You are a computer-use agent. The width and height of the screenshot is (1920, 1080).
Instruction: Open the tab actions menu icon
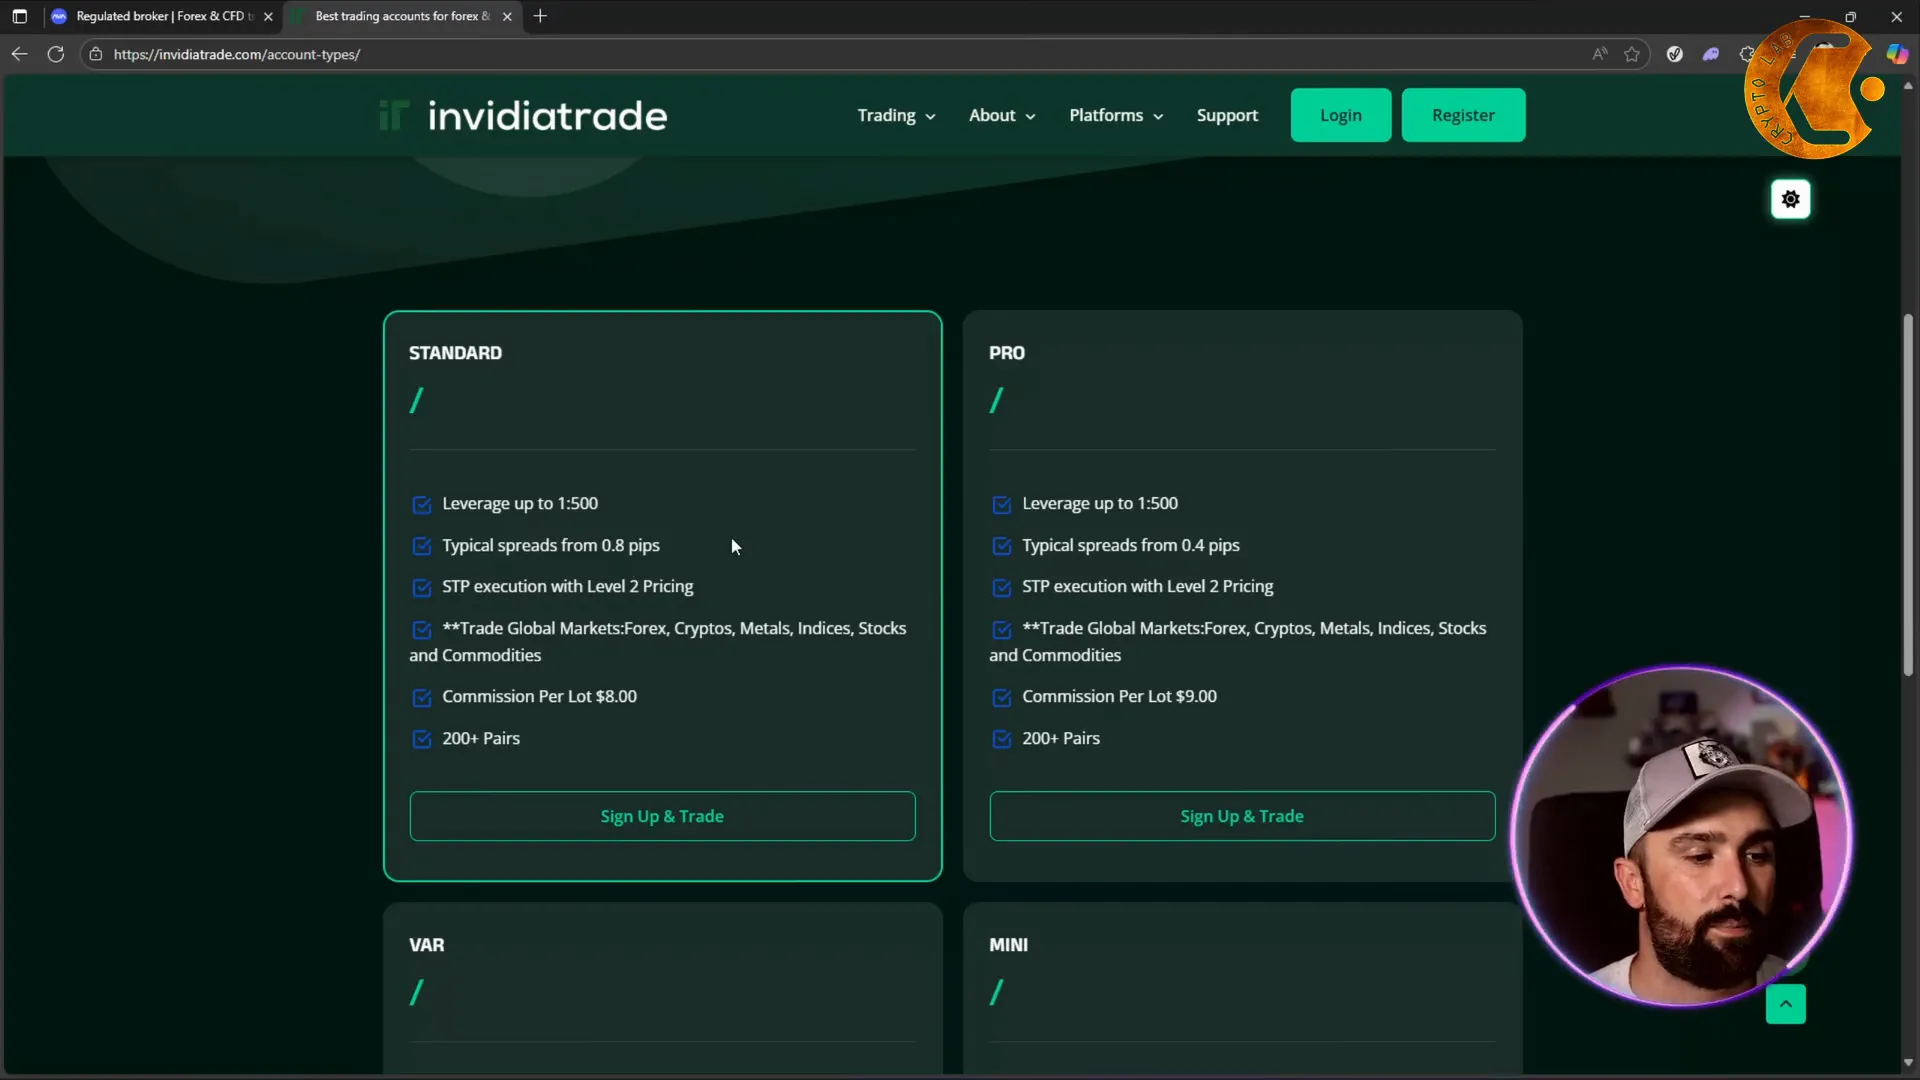19,16
